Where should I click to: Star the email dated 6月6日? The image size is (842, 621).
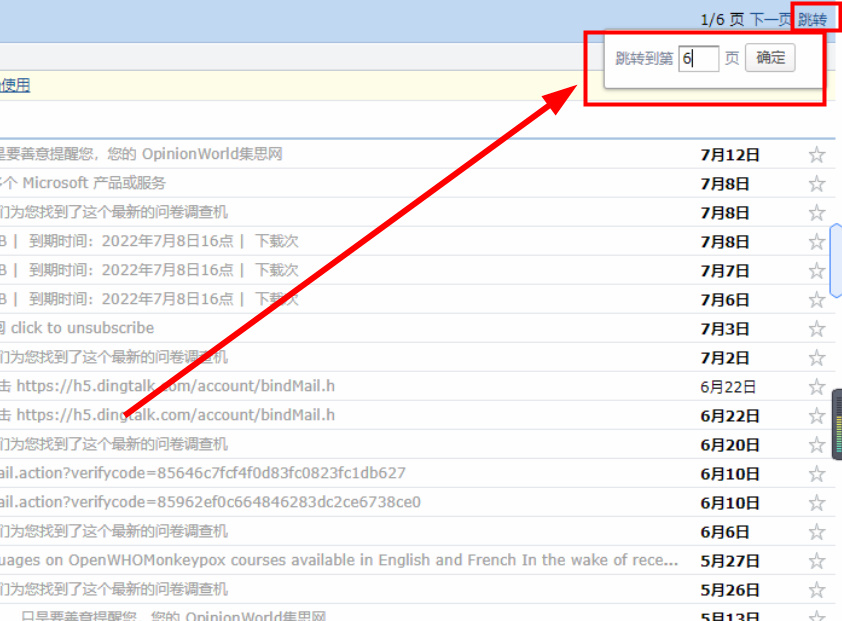click(817, 532)
